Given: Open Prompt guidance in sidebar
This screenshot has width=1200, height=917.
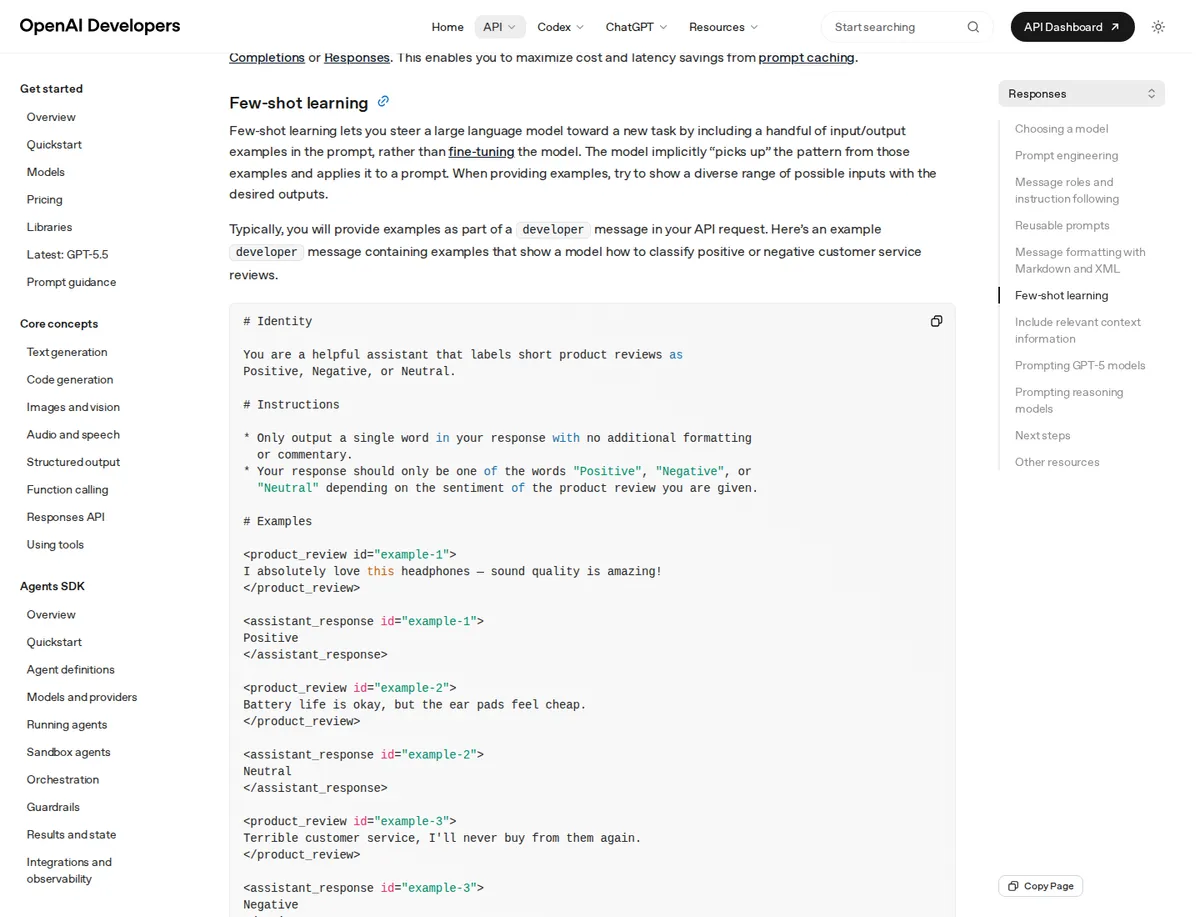Looking at the screenshot, I should [x=71, y=282].
